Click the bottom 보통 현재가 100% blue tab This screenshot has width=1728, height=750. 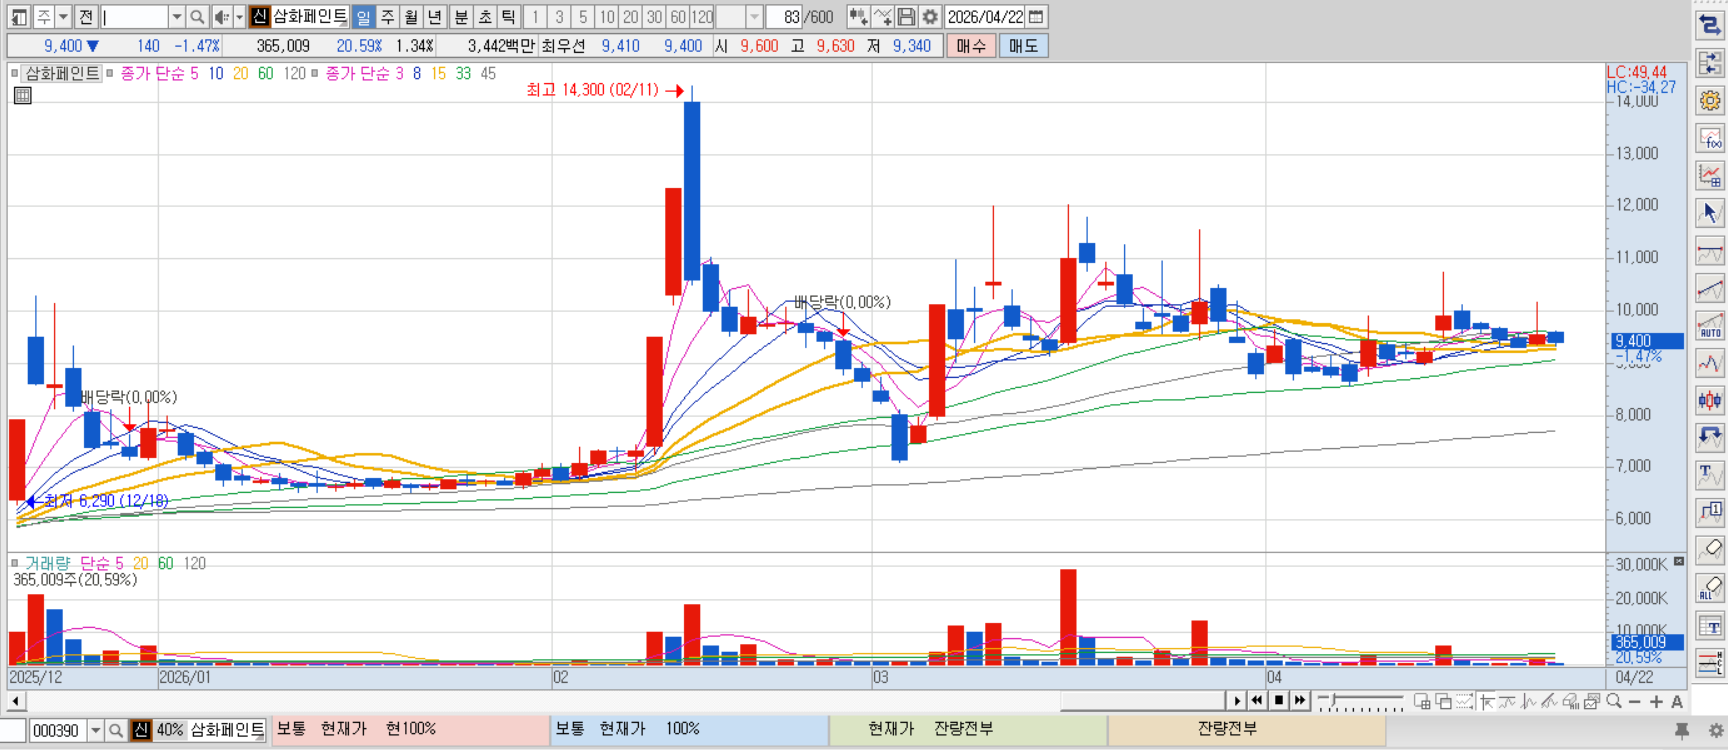(689, 729)
